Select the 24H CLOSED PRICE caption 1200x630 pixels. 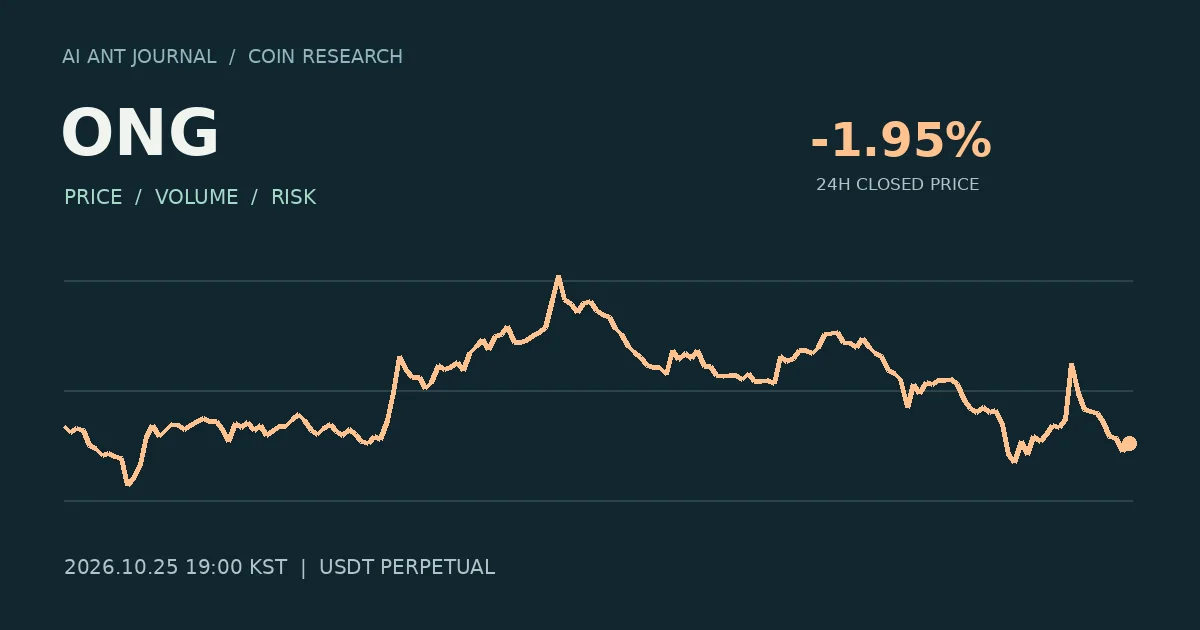897,185
